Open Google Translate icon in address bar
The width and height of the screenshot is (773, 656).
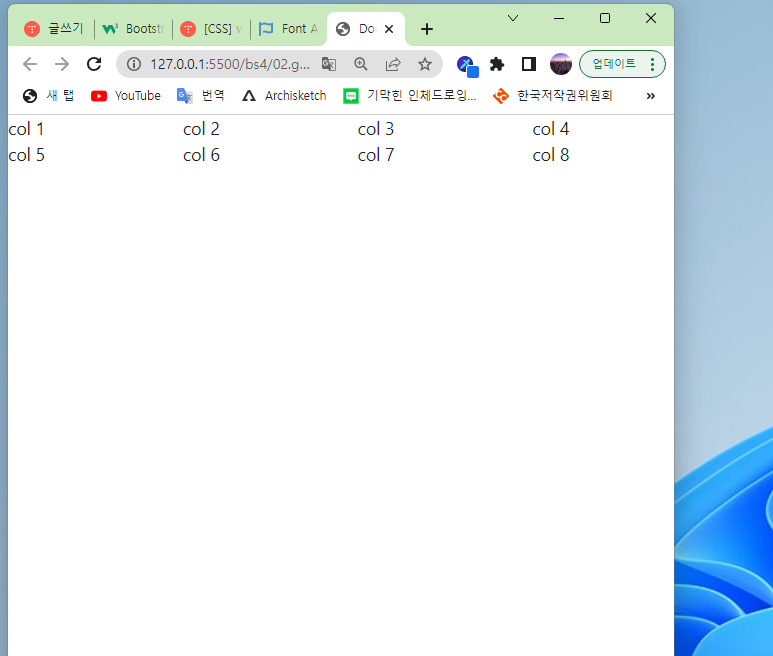pos(329,64)
